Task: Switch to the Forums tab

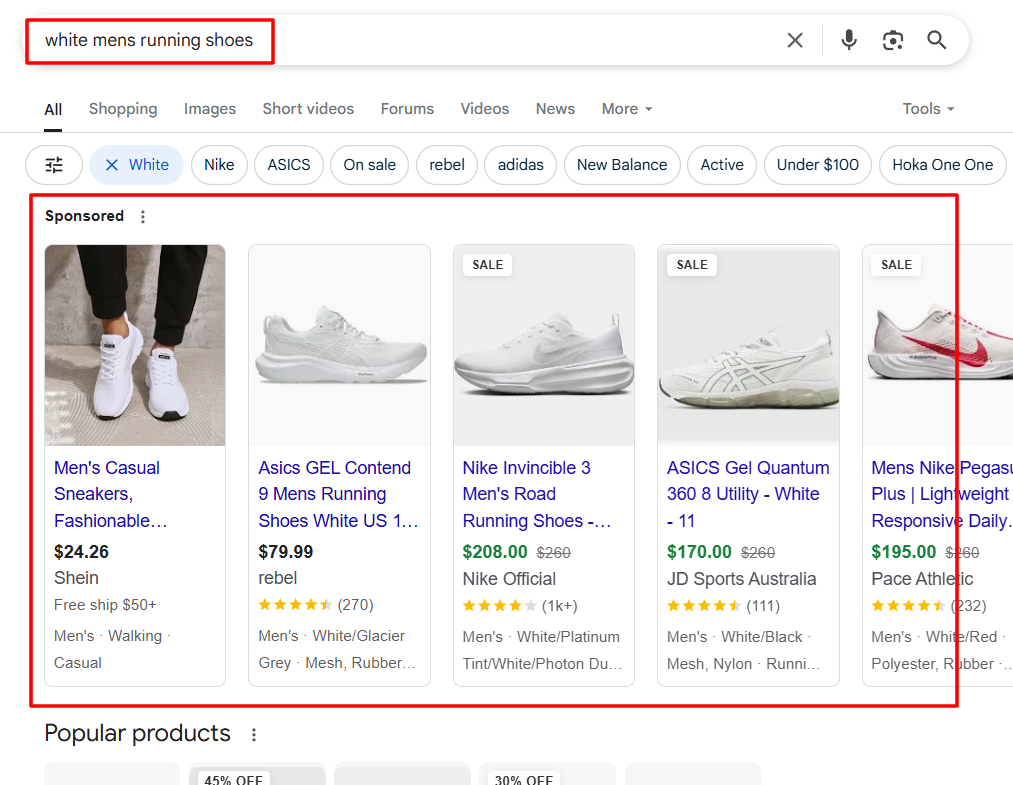Action: click(407, 109)
